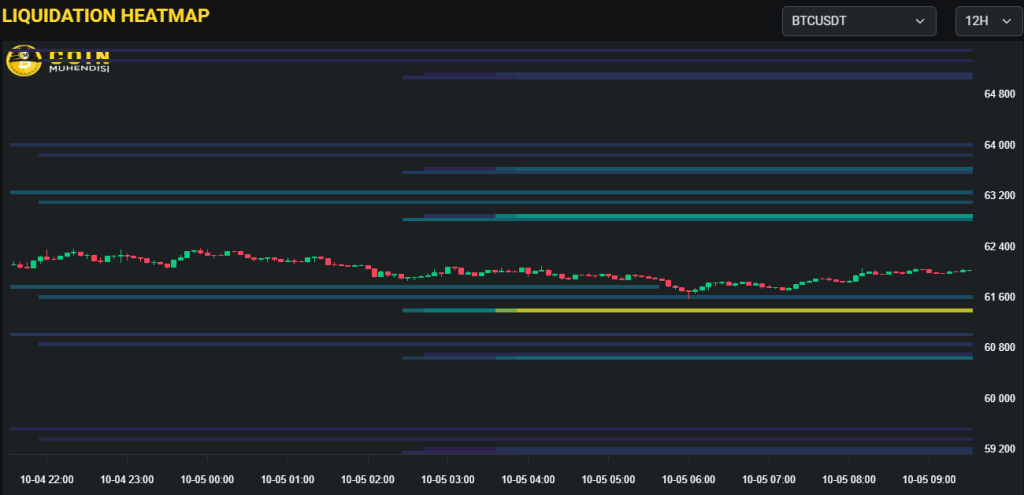Click the 61 600 price axis label

coord(999,297)
